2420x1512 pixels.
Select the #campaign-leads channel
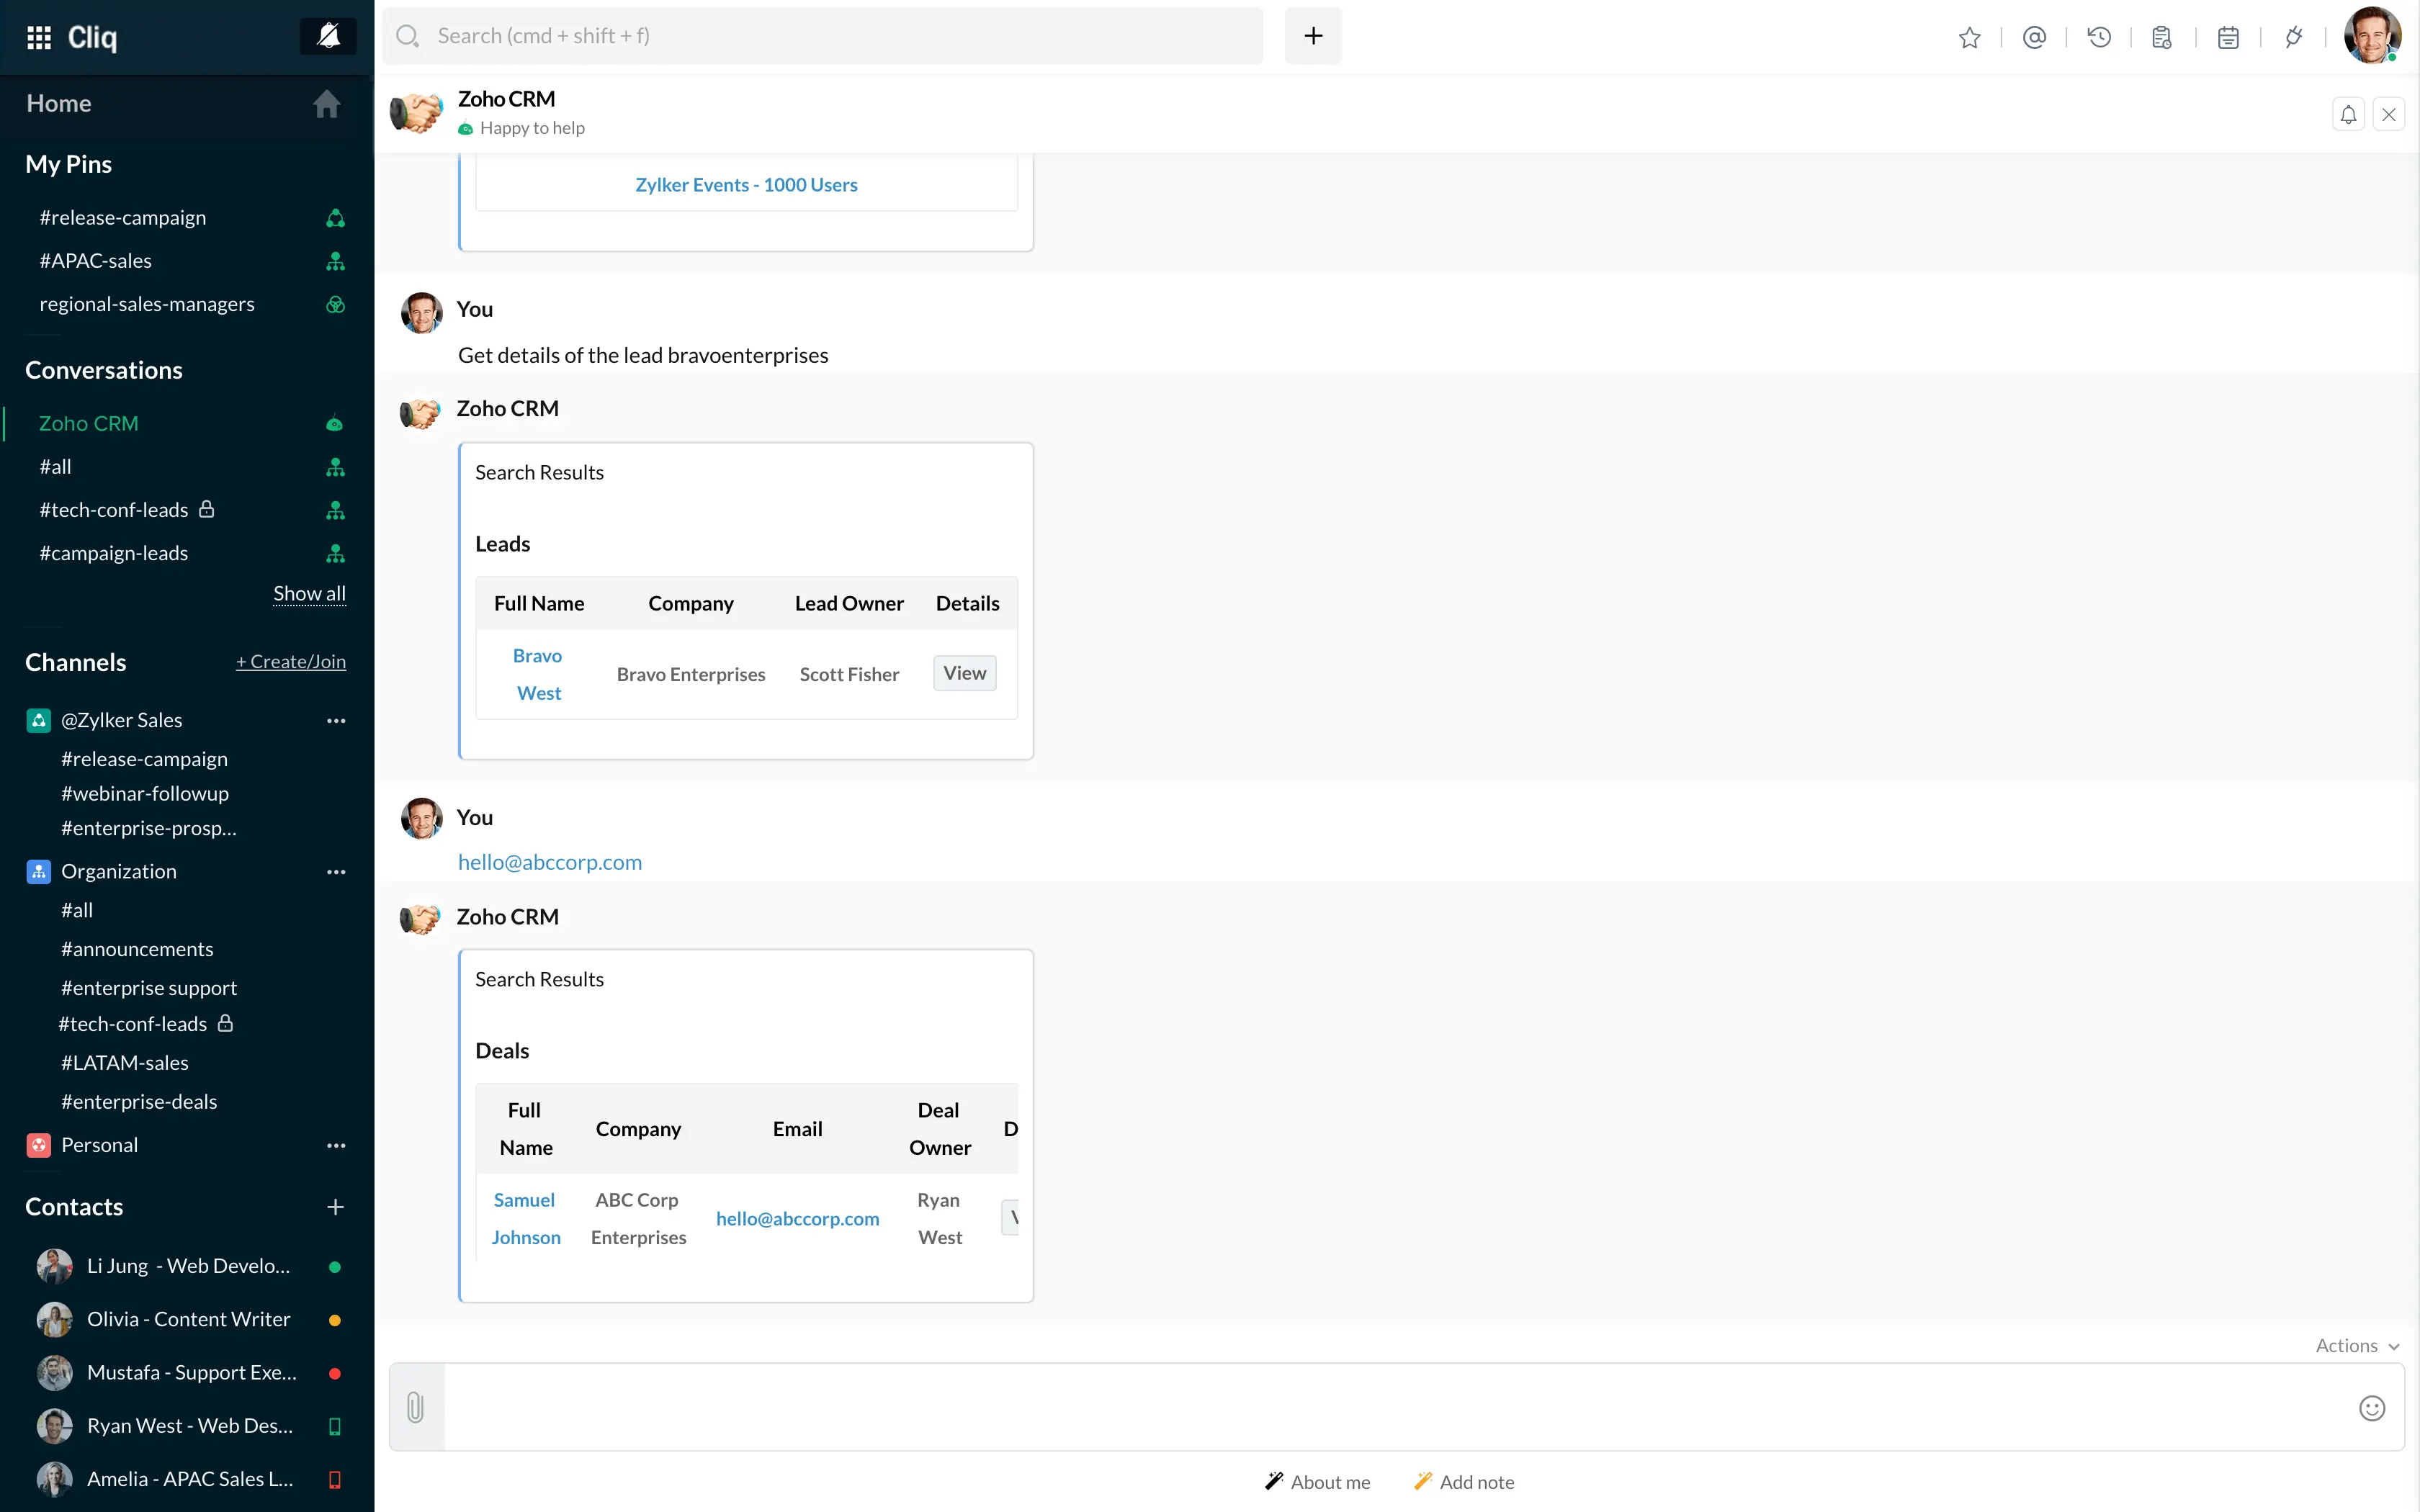click(x=112, y=552)
